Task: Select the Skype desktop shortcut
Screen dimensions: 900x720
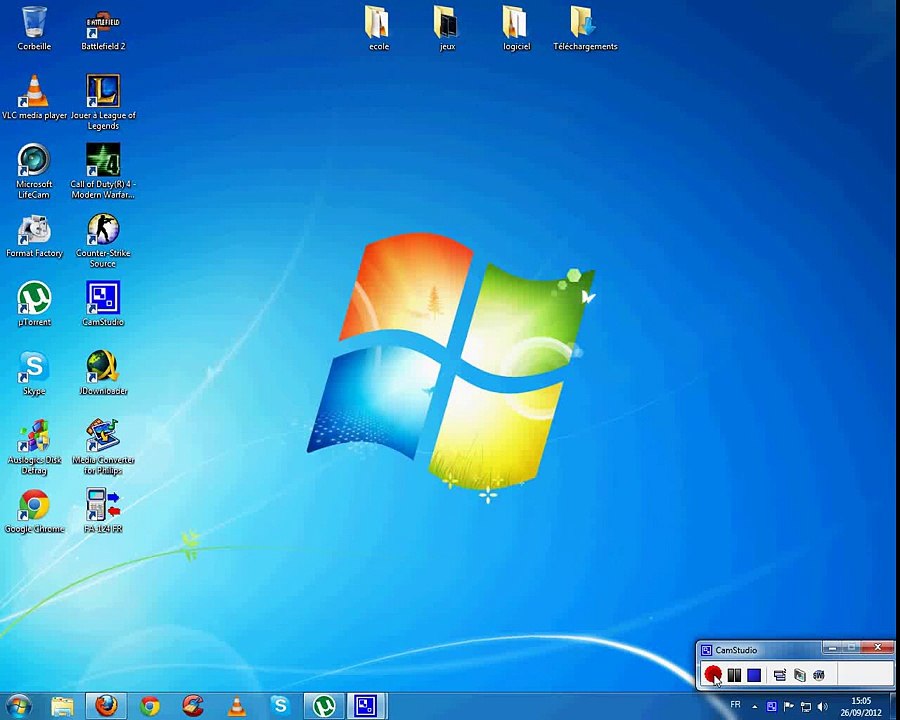Action: click(34, 373)
